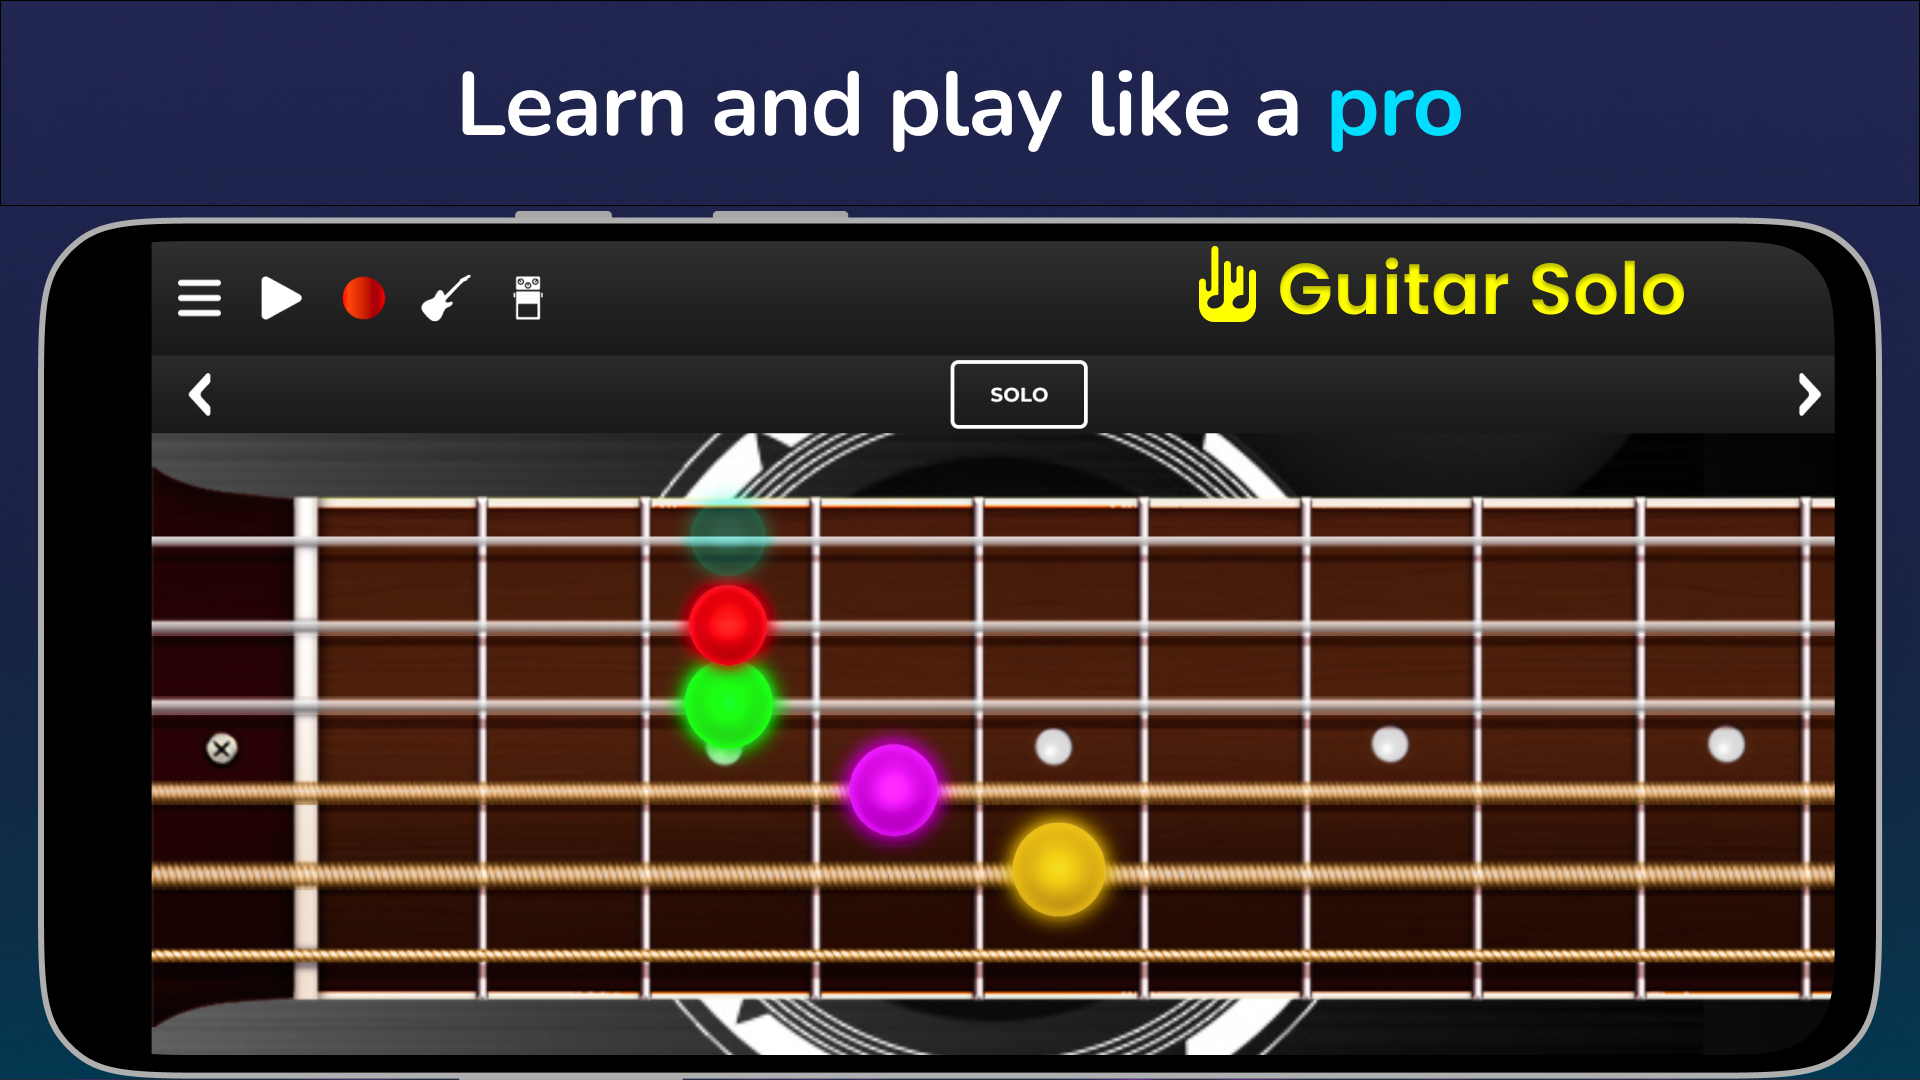
Task: Open the effects pedal icon
Action: (x=528, y=298)
